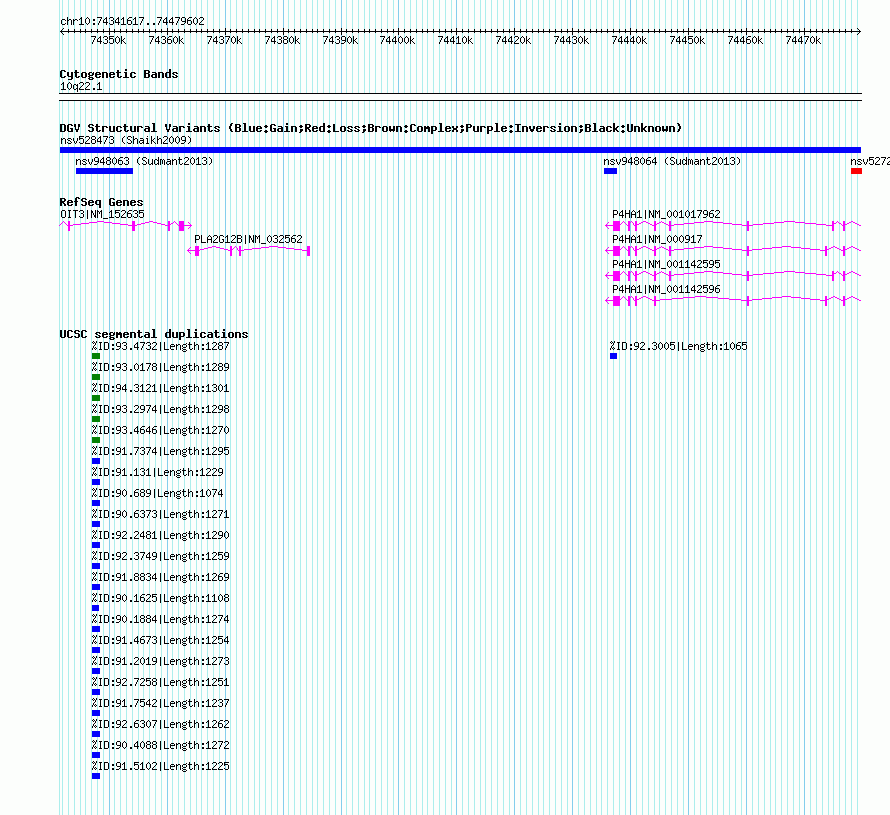Click the OIT3|NM_152635 gene label
This screenshot has height=815, width=890.
pos(102,214)
